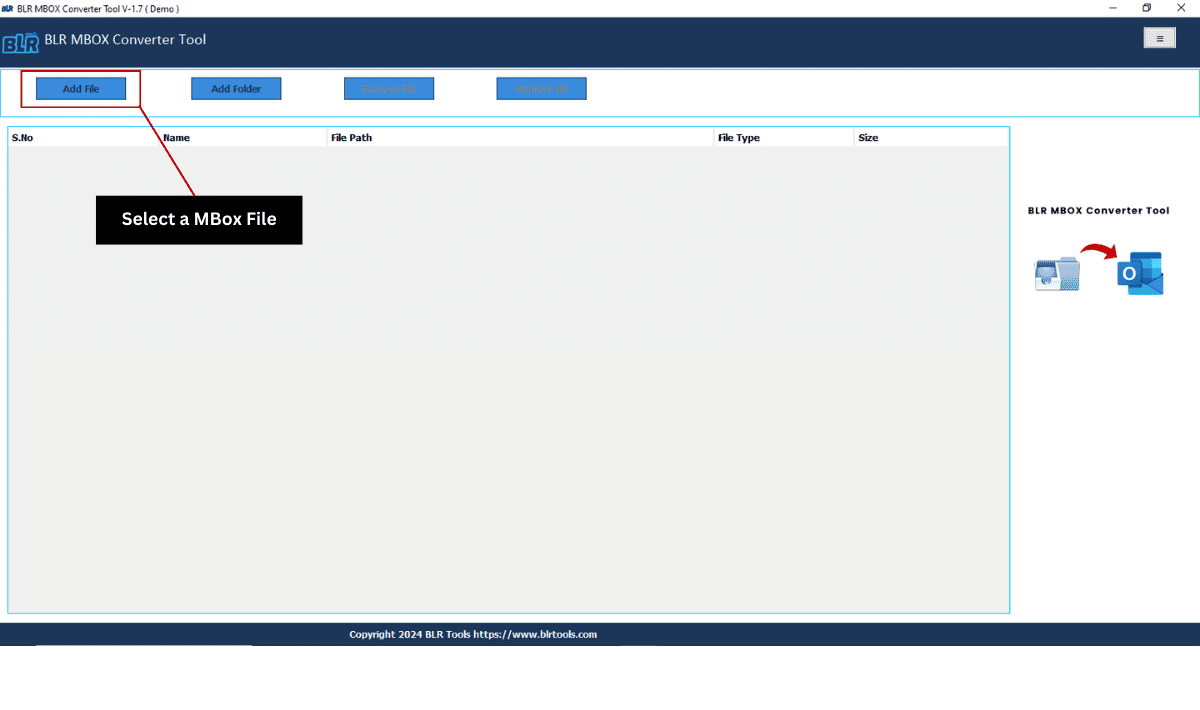Viewport: 1200px width, 710px height.
Task: Click the disabled Remove File button
Action: 389,89
